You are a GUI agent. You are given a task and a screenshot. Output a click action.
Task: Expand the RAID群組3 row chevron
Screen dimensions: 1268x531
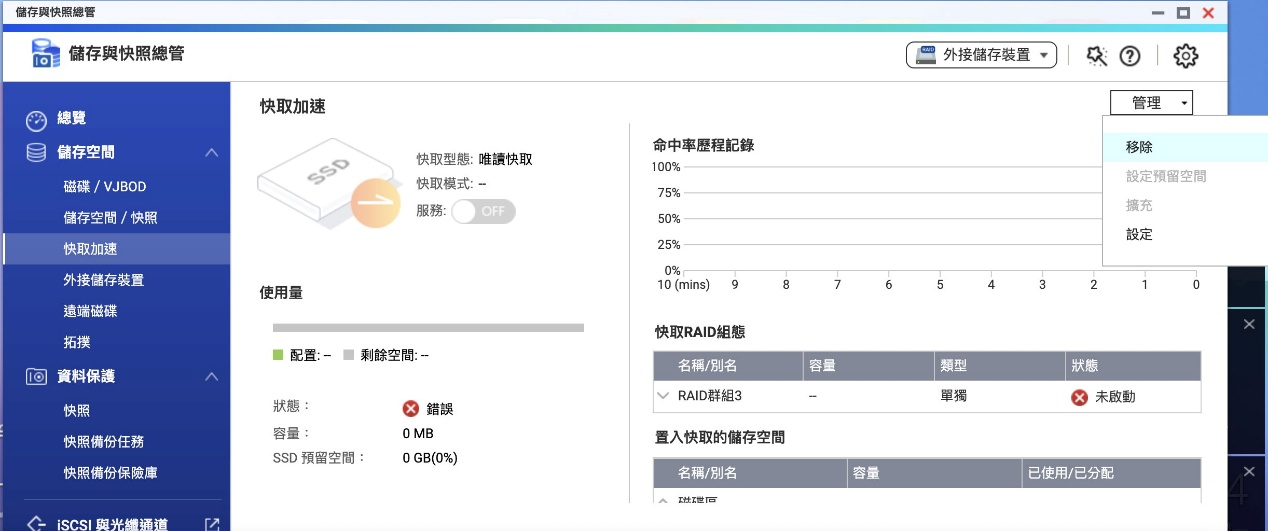(662, 396)
